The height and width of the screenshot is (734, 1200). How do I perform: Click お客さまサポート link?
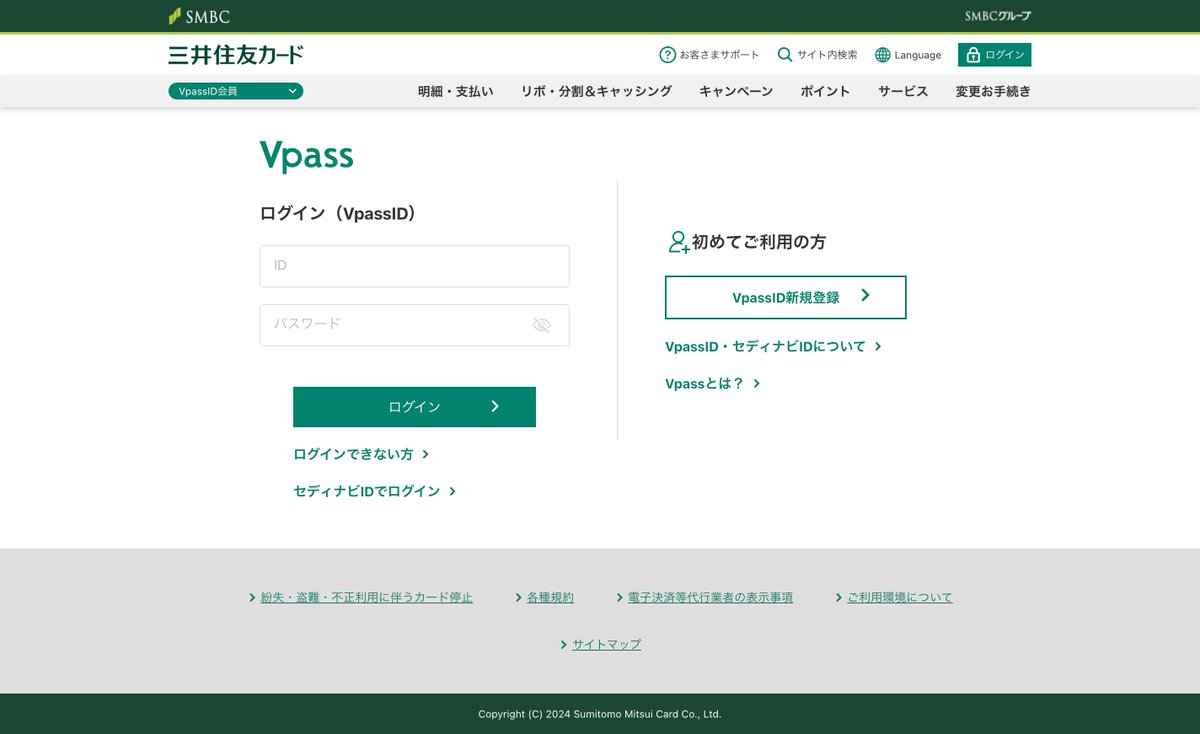point(719,55)
